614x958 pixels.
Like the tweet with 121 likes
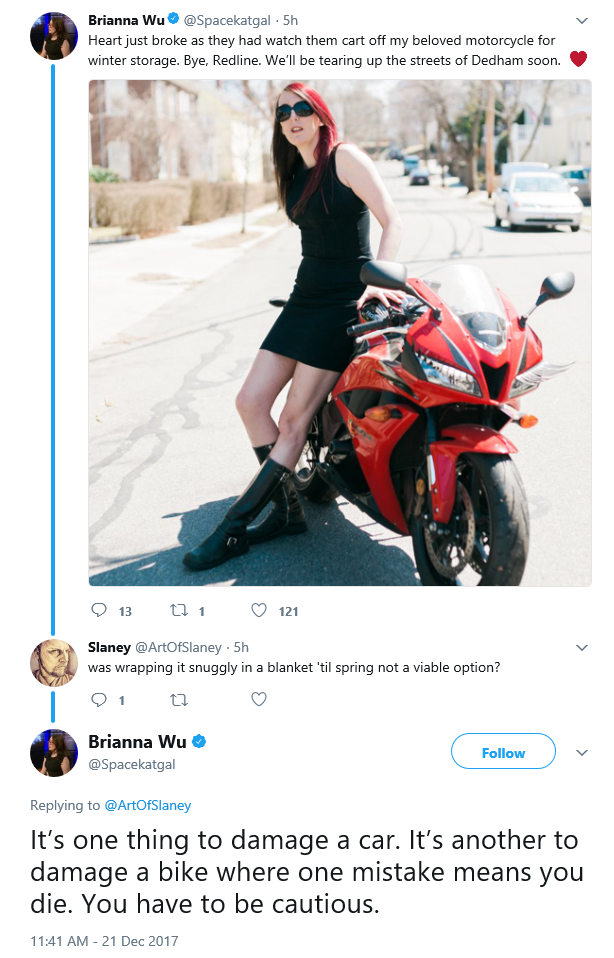click(x=259, y=610)
